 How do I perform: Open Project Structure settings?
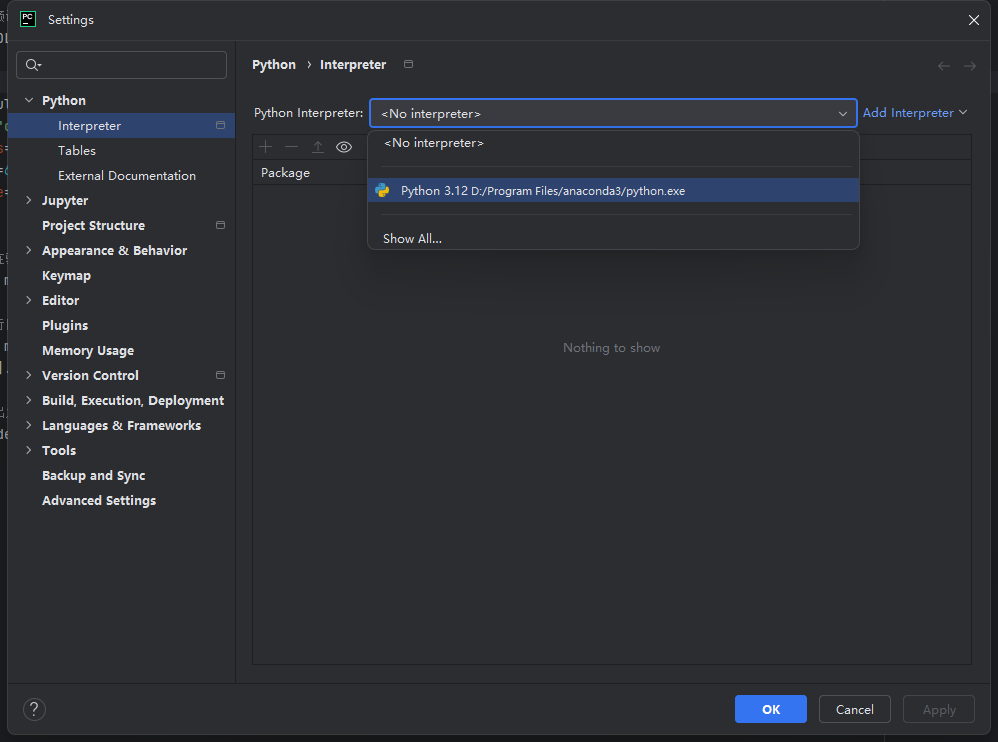pyautogui.click(x=94, y=225)
